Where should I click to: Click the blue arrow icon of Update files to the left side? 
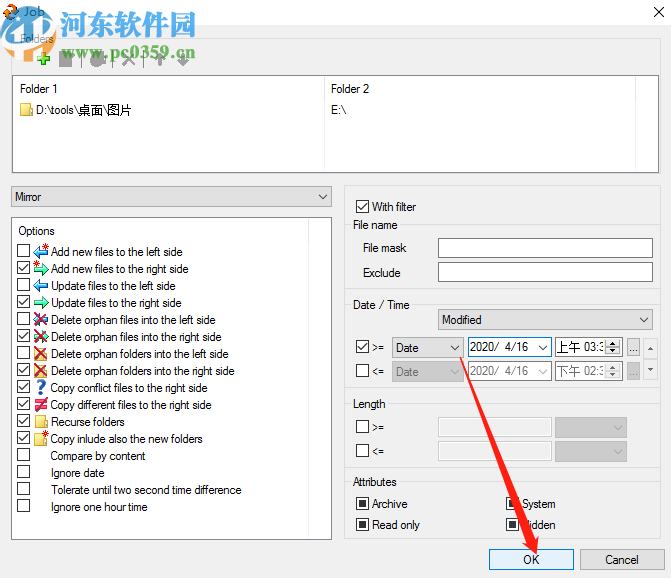[41, 285]
